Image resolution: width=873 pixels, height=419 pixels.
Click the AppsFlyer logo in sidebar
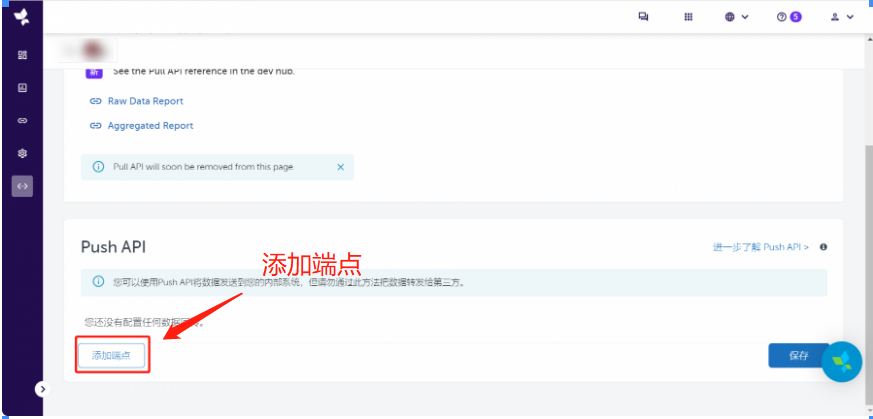(x=22, y=17)
